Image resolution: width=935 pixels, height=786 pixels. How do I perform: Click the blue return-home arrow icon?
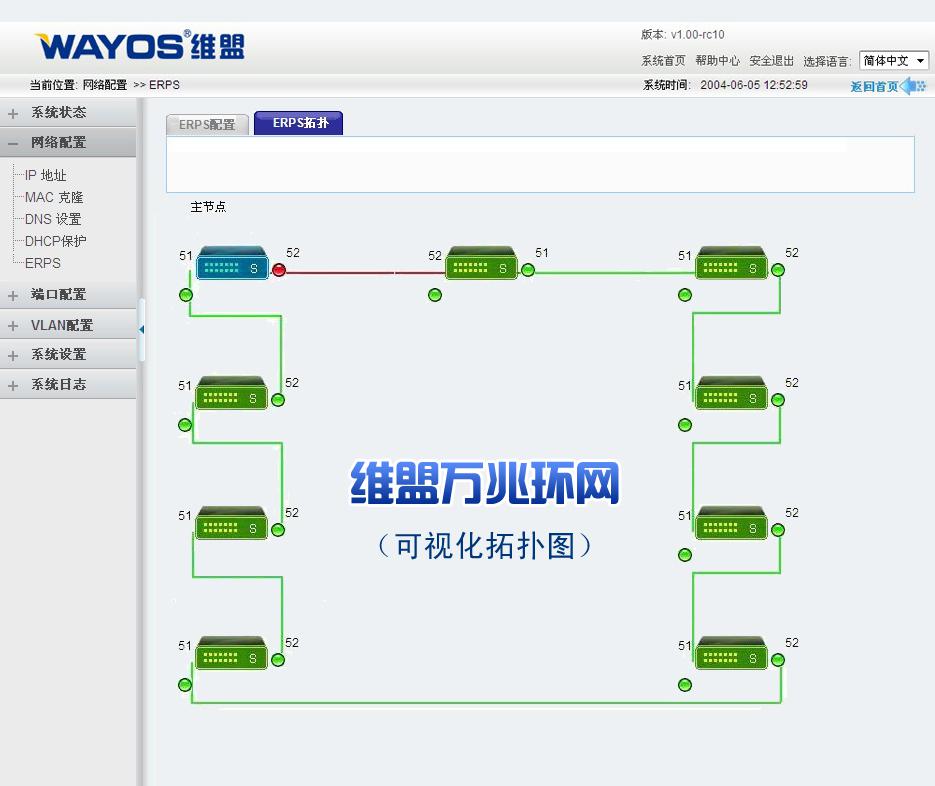(x=914, y=86)
